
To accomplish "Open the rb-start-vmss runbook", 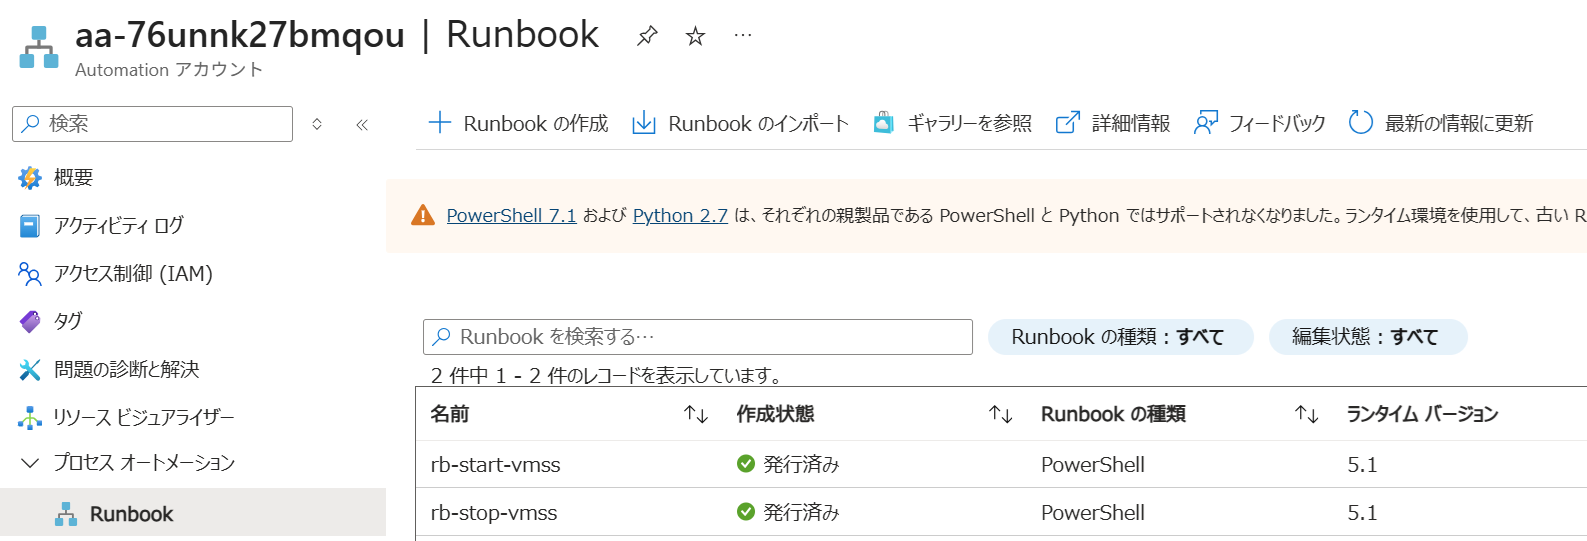I will click(495, 465).
